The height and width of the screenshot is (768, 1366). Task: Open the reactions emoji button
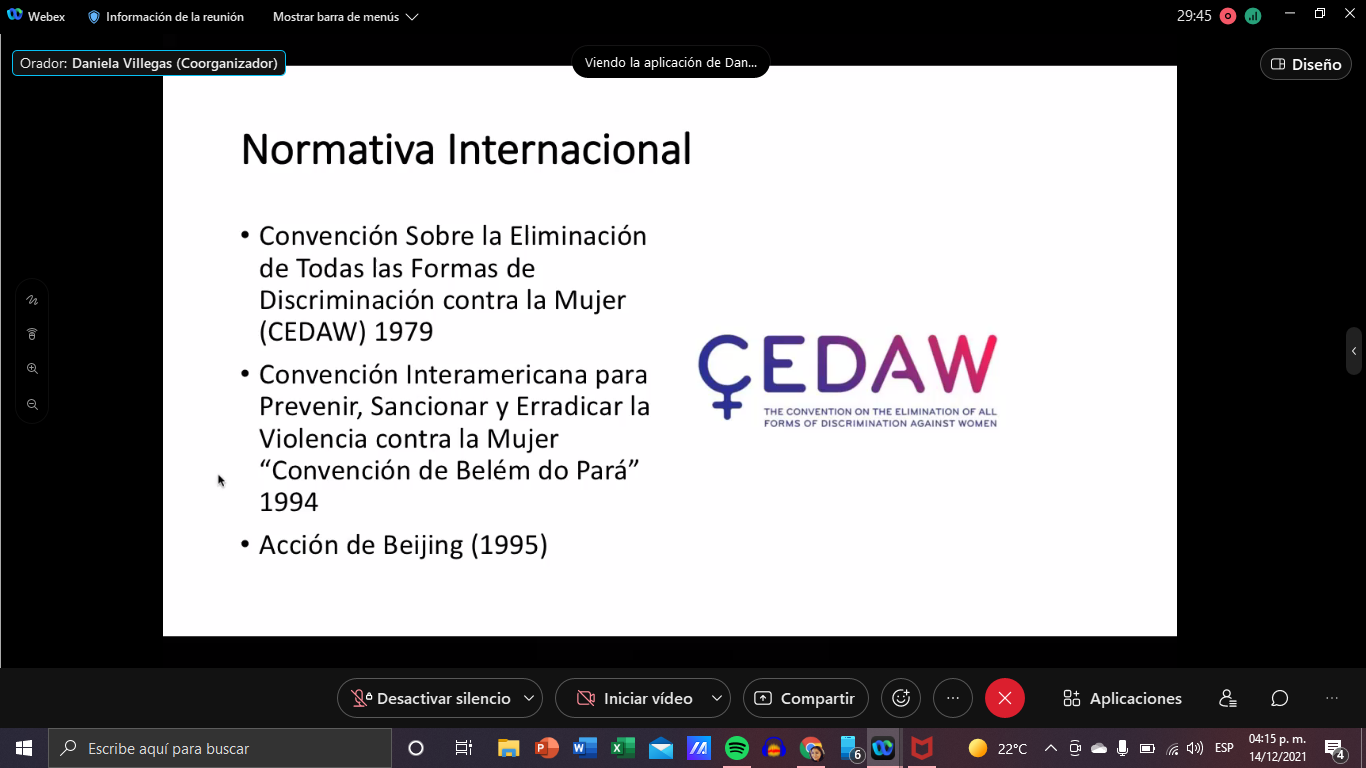901,699
